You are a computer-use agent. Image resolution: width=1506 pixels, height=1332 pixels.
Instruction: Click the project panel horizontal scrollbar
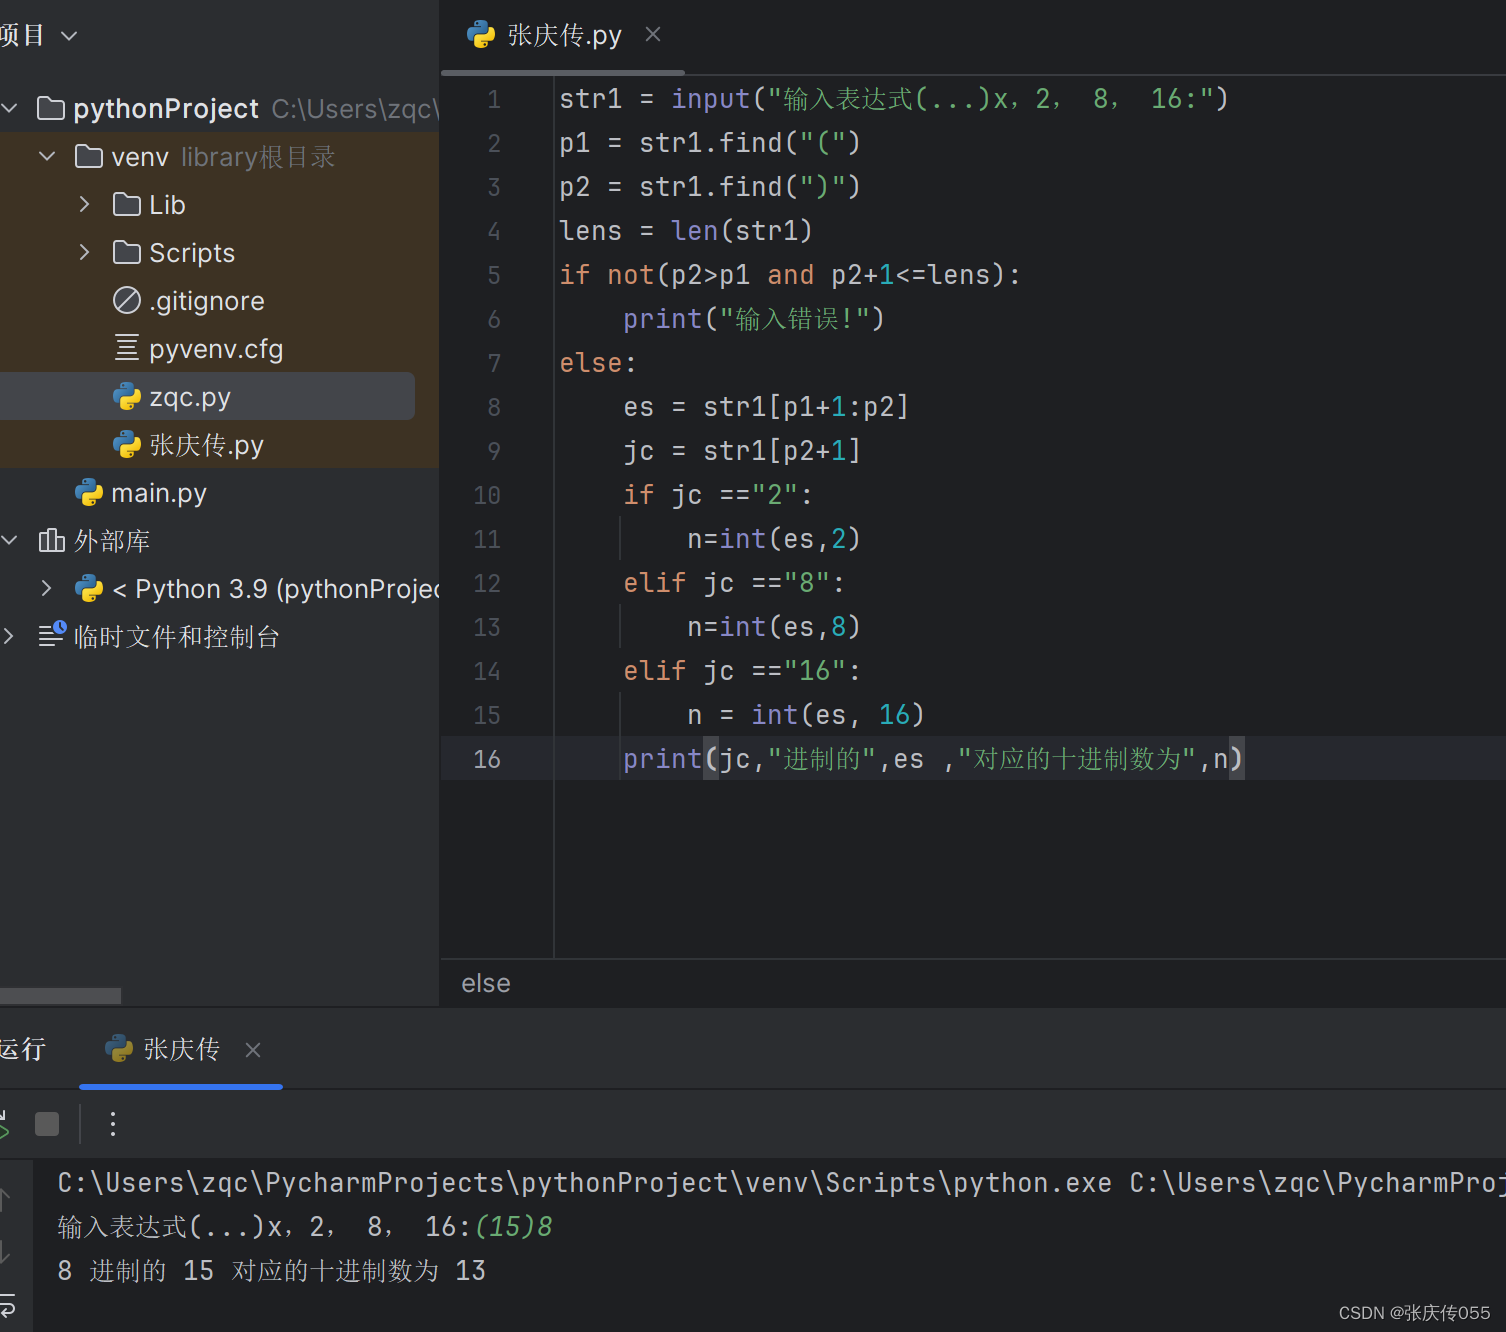click(60, 996)
